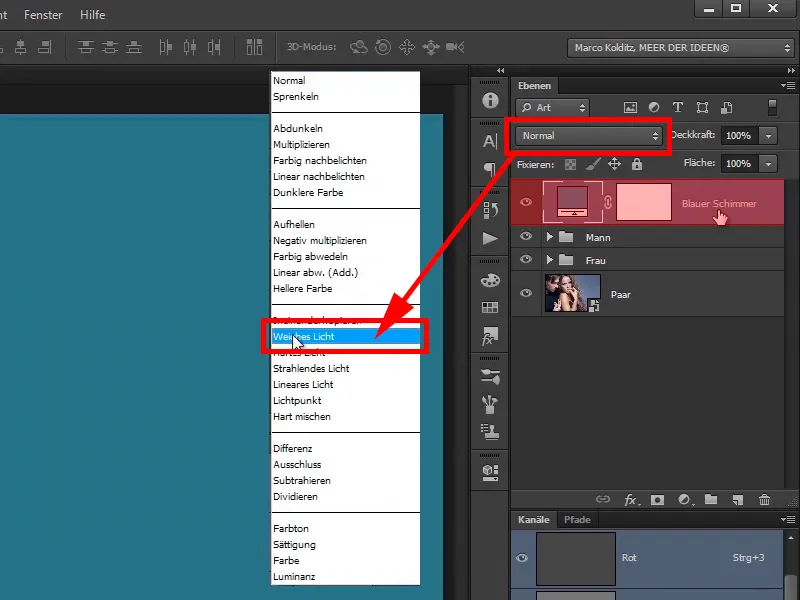Hide the Mann group layer
The height and width of the screenshot is (600, 800).
[x=526, y=236]
